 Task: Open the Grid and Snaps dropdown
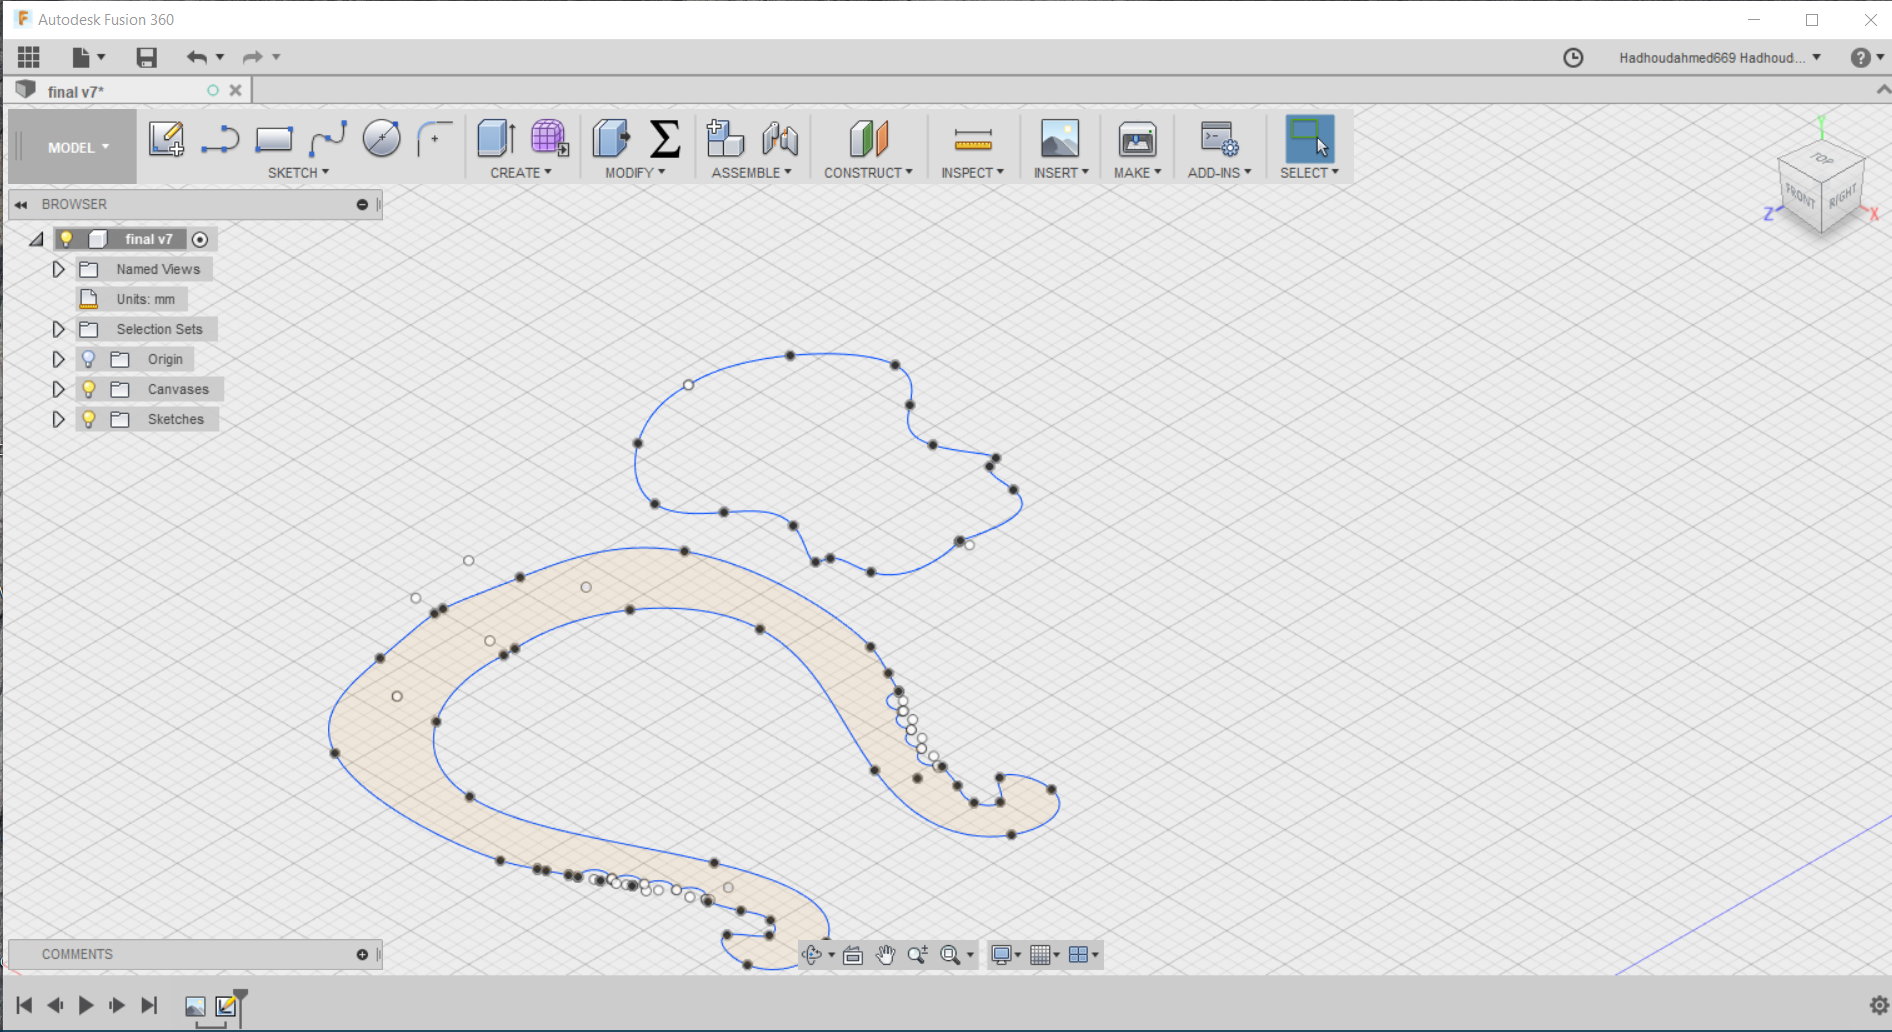point(1045,955)
